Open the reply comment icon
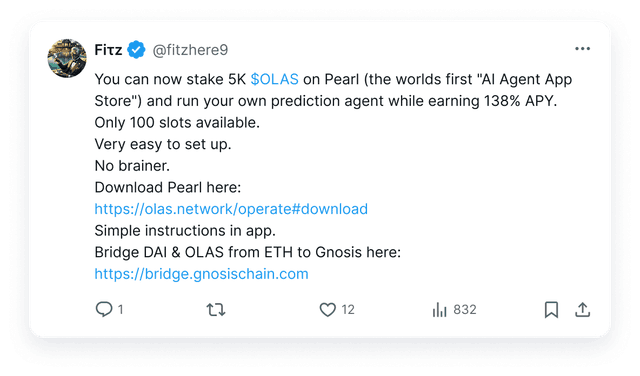This screenshot has height=376, width=640. [x=104, y=309]
